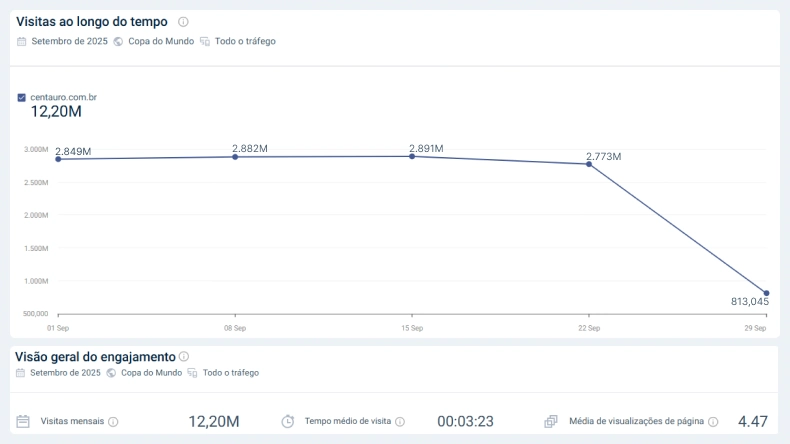The width and height of the screenshot is (790, 444).
Task: Select the 08 Sep data point showing 2.882M
Action: 235,157
